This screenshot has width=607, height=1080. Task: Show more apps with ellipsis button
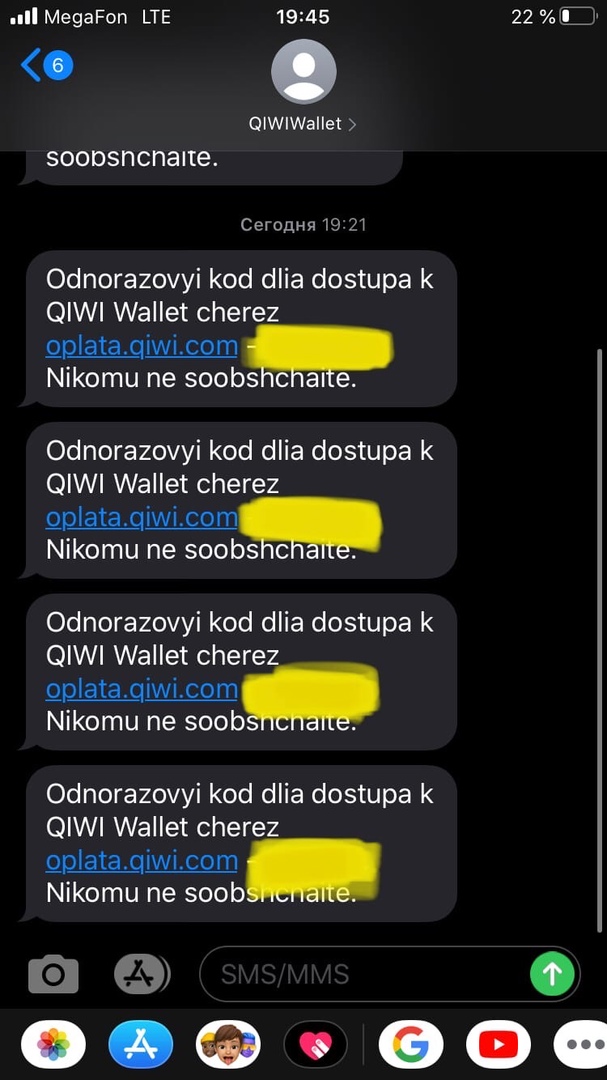click(x=582, y=1044)
